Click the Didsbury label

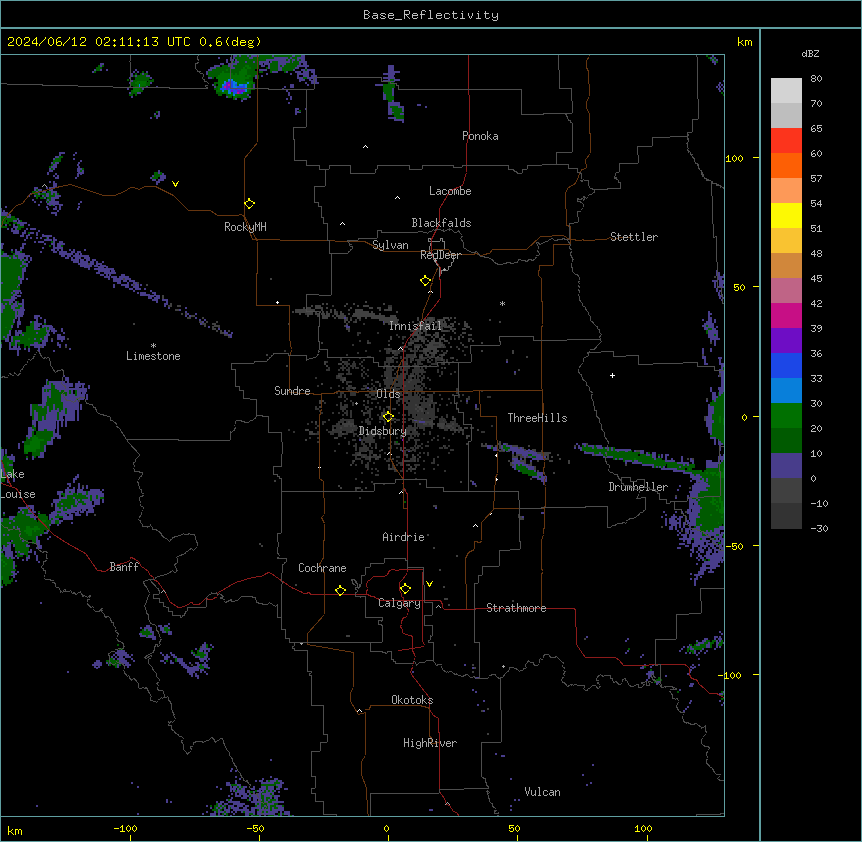383,431
